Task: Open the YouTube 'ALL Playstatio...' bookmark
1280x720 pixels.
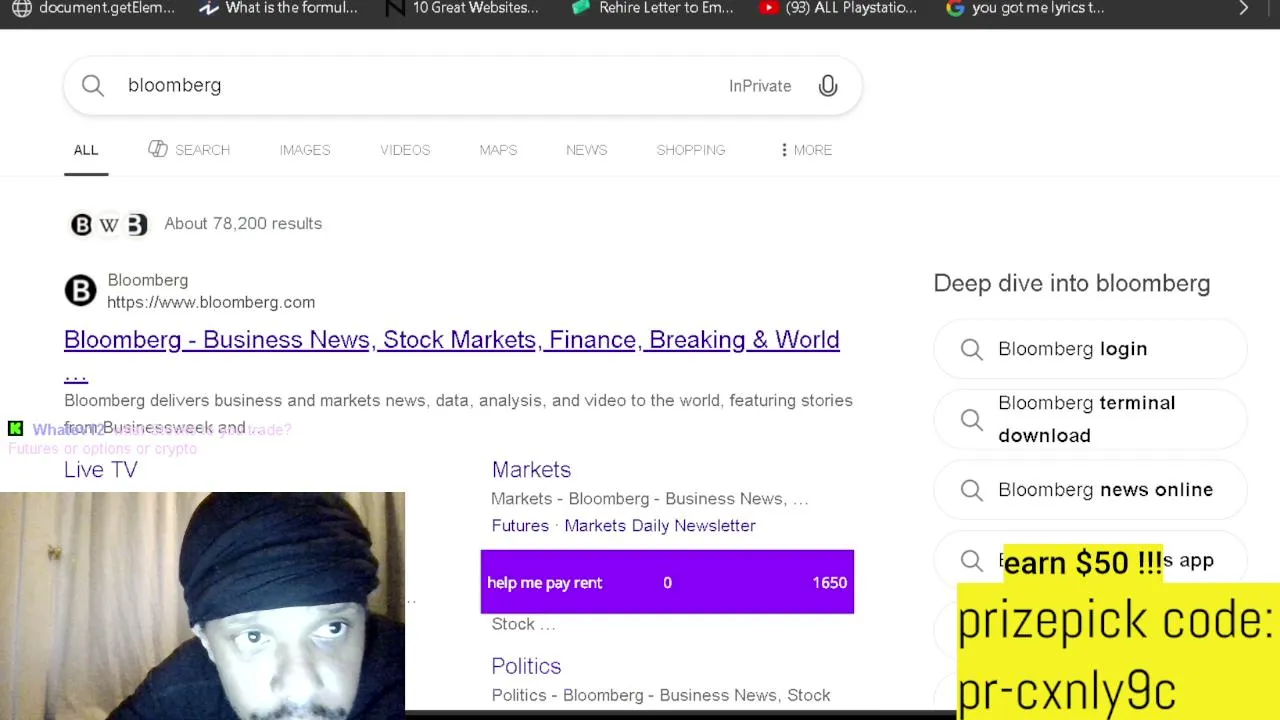Action: 838,8
